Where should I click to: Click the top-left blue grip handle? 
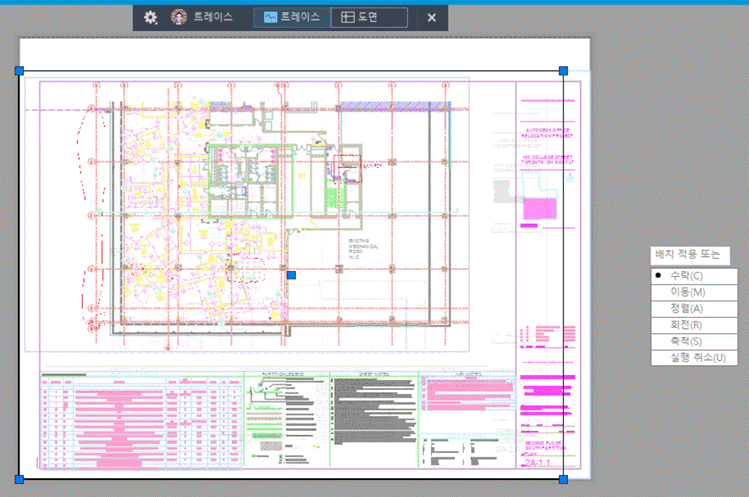pos(19,71)
